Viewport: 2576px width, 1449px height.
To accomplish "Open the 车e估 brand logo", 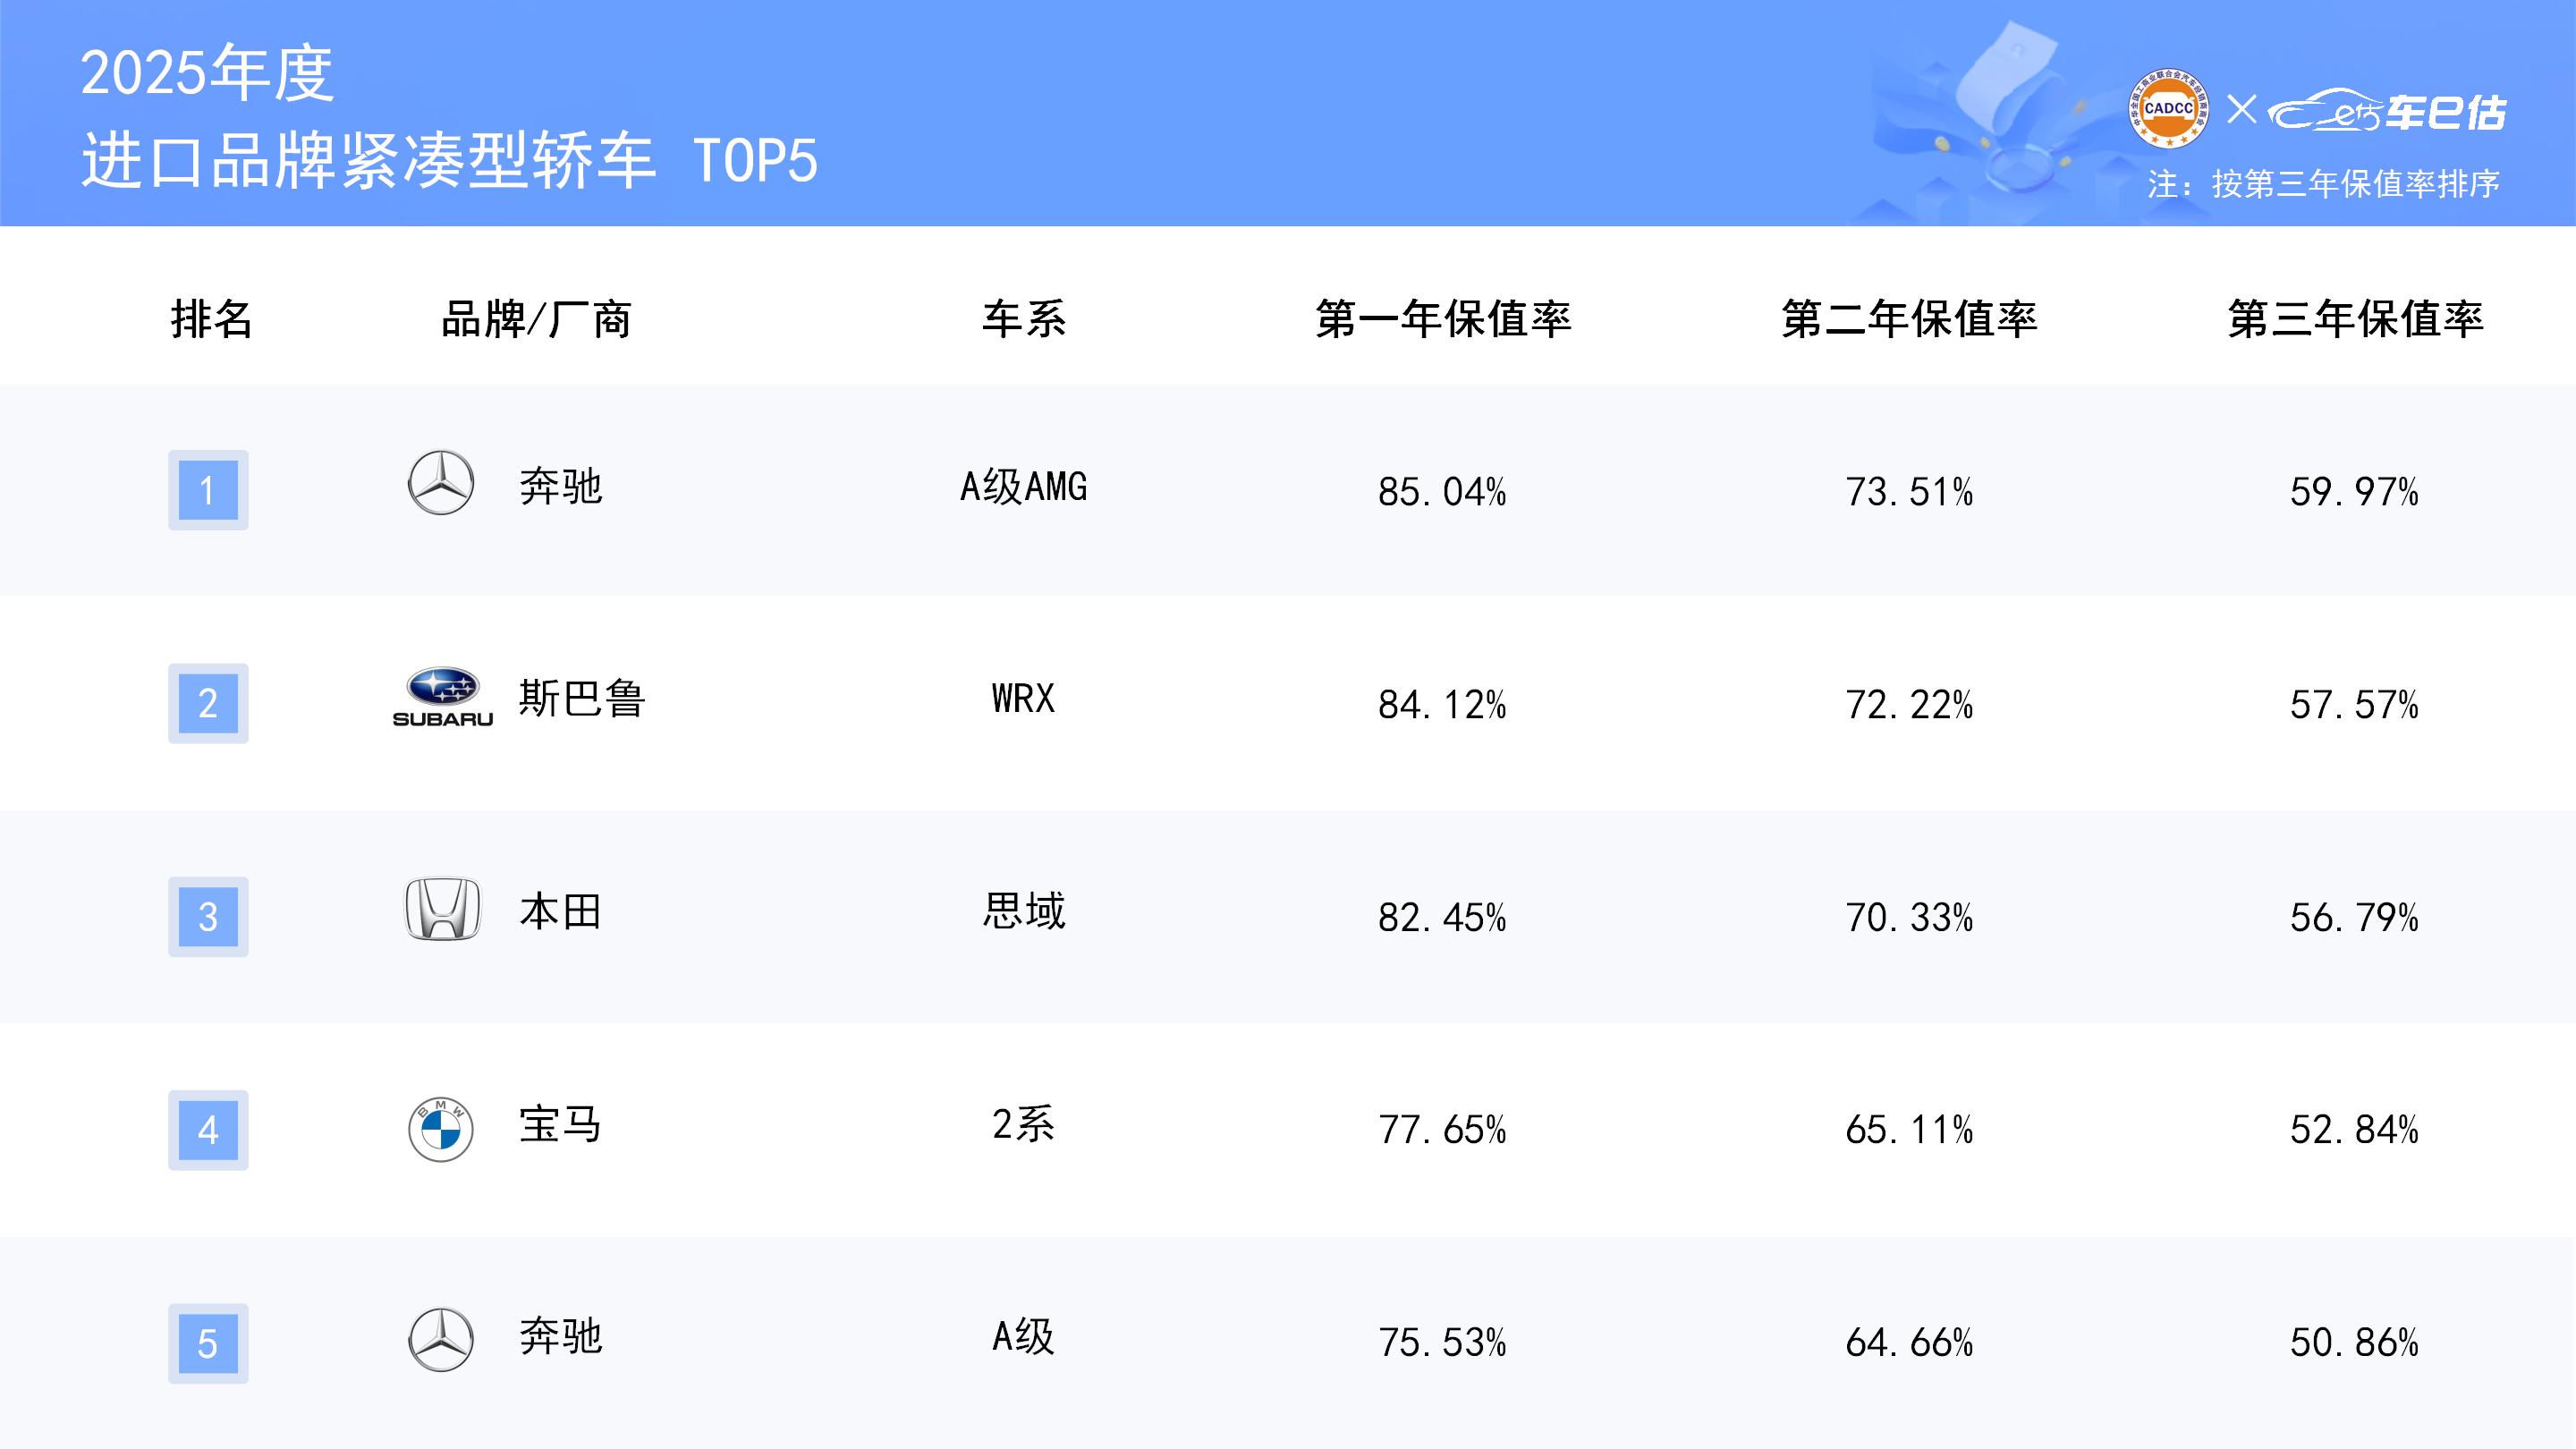I will [2388, 113].
